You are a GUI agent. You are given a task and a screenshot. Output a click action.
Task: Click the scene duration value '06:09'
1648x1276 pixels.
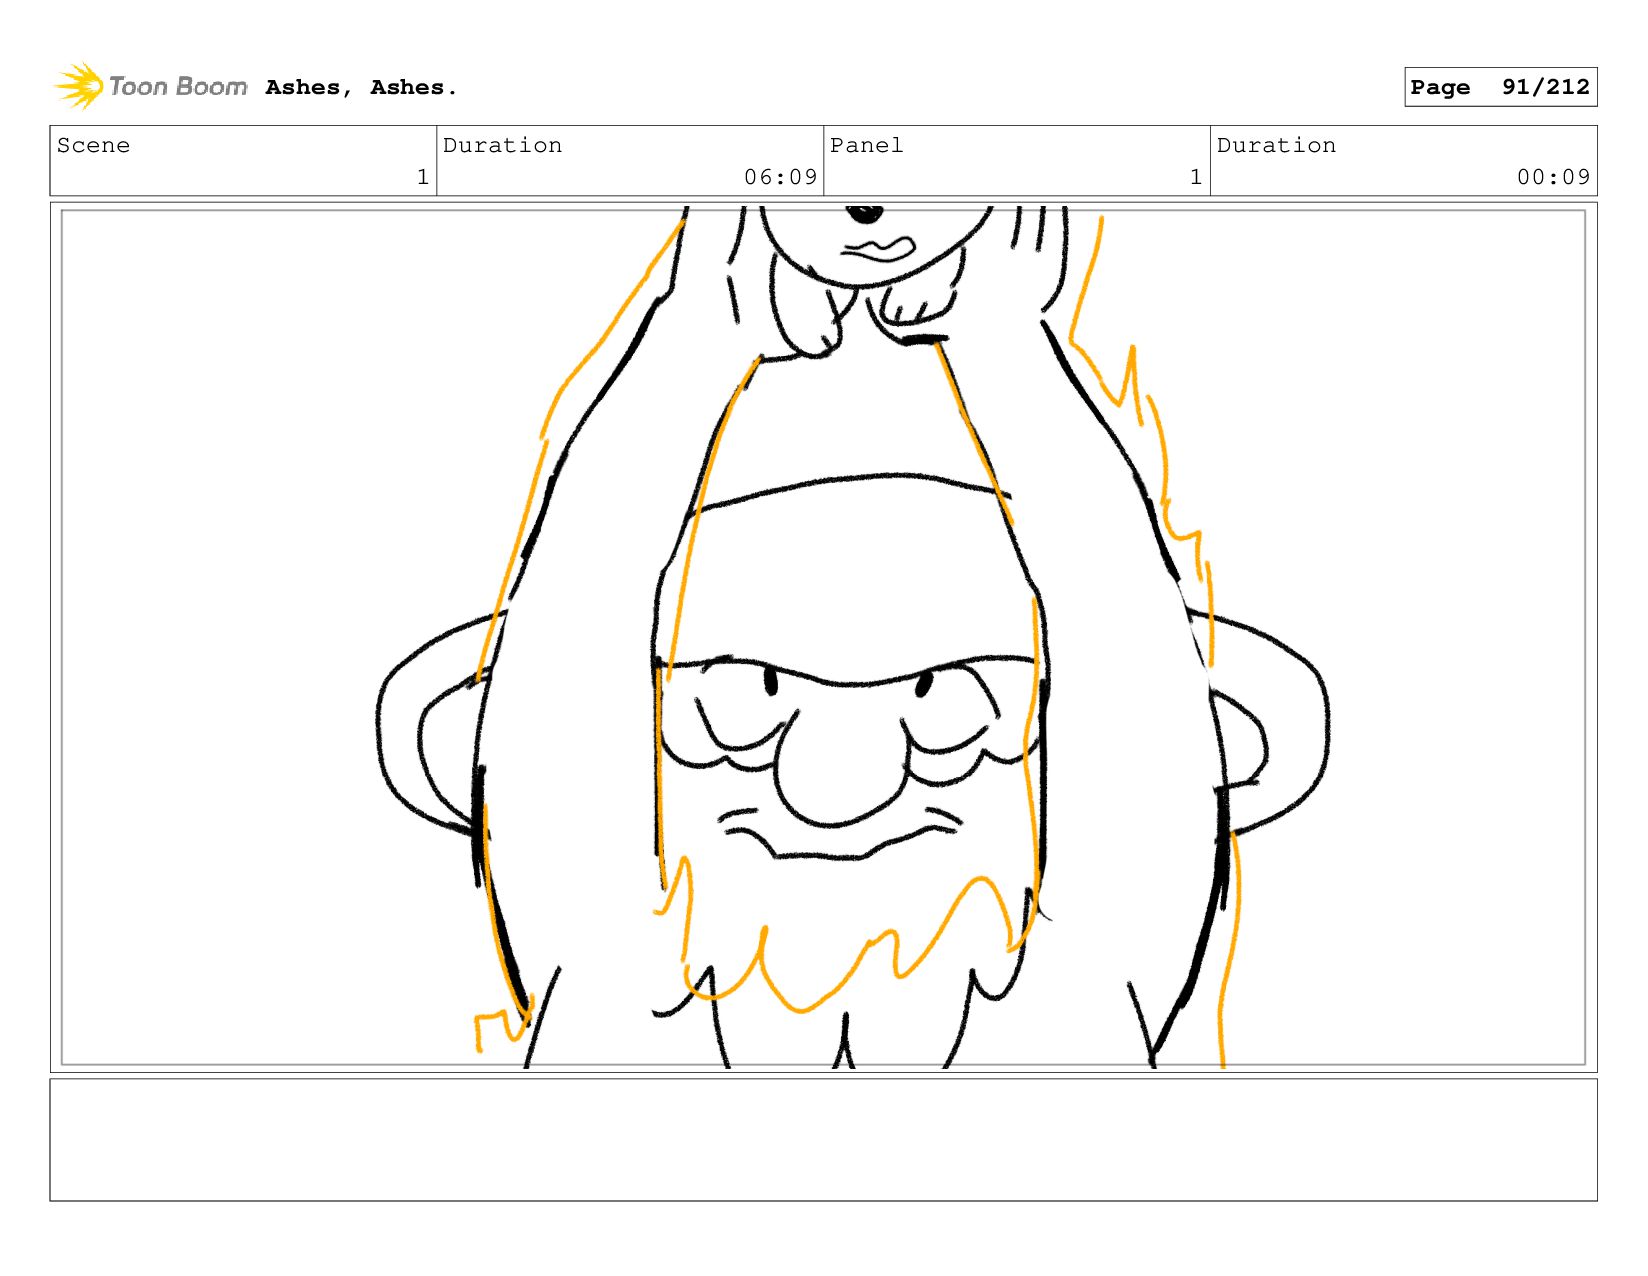780,177
